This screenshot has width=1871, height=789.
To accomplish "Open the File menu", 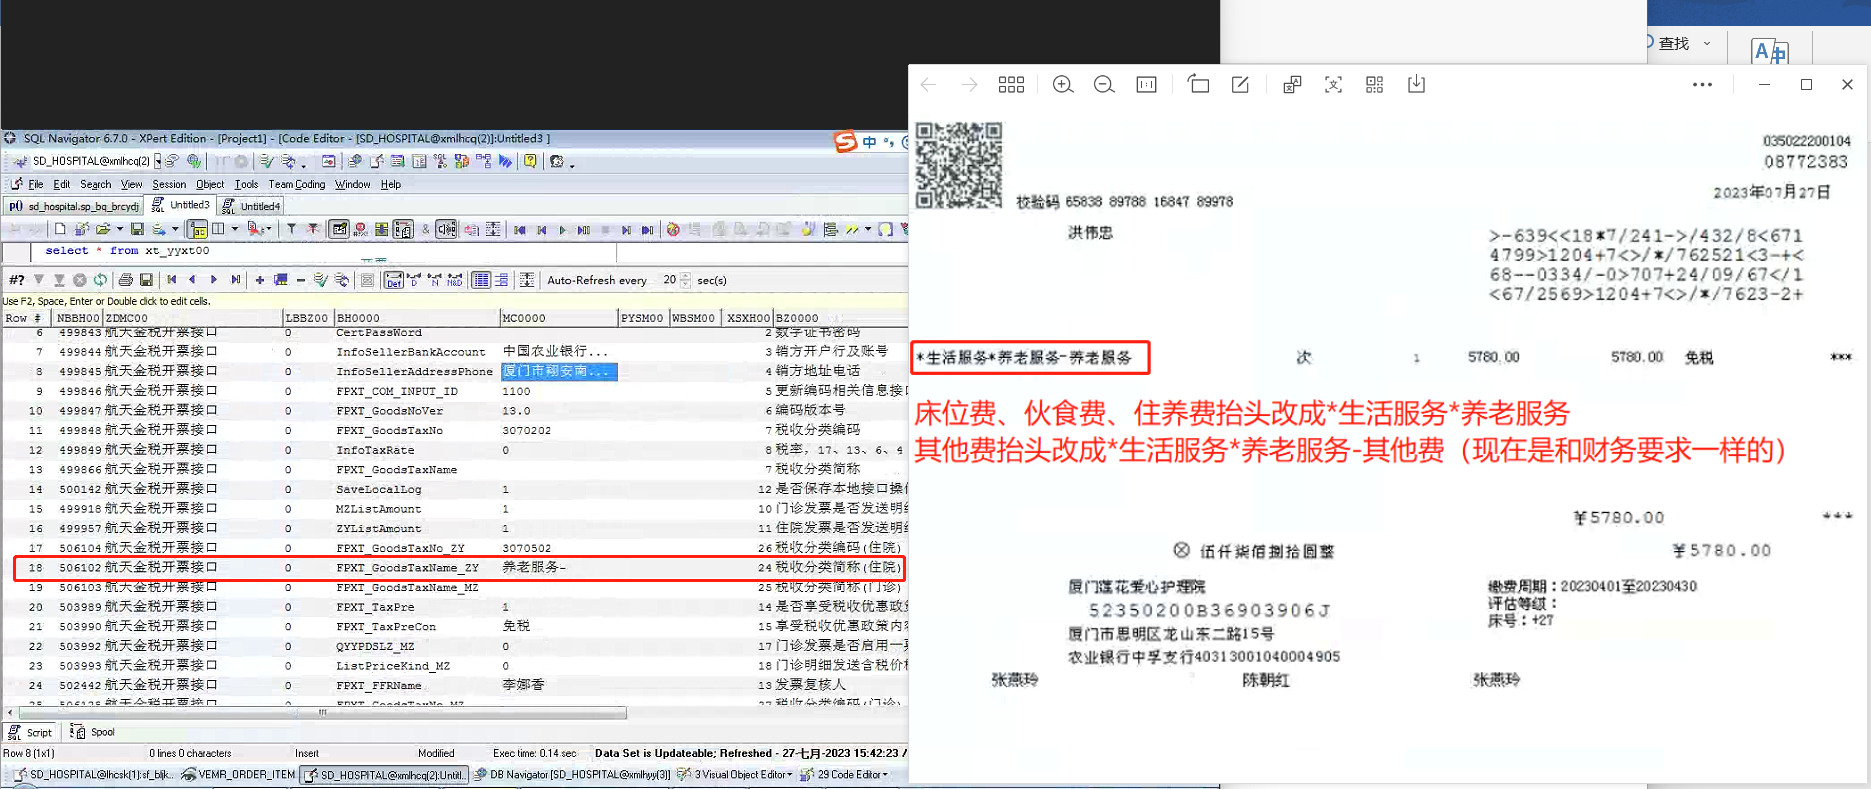I will click(36, 184).
